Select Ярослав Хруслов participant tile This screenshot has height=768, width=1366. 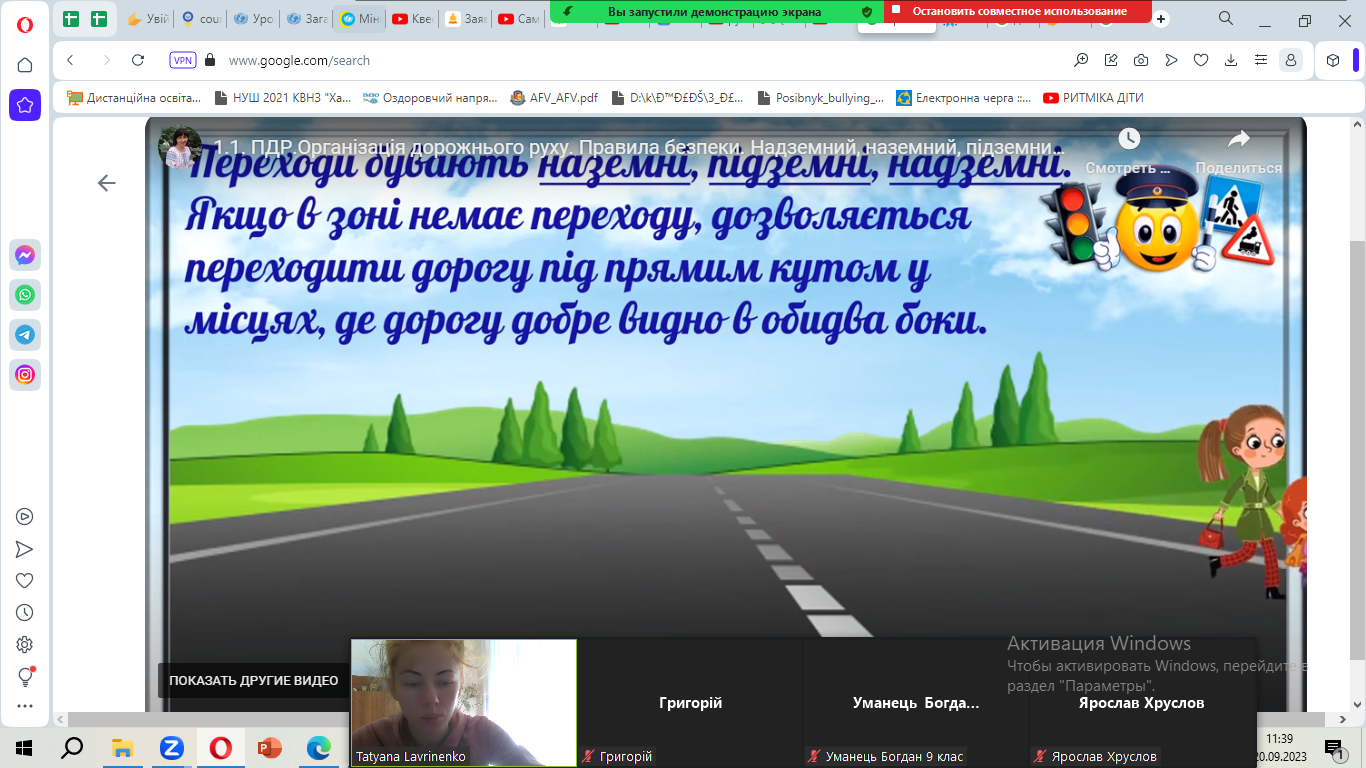tap(1141, 703)
